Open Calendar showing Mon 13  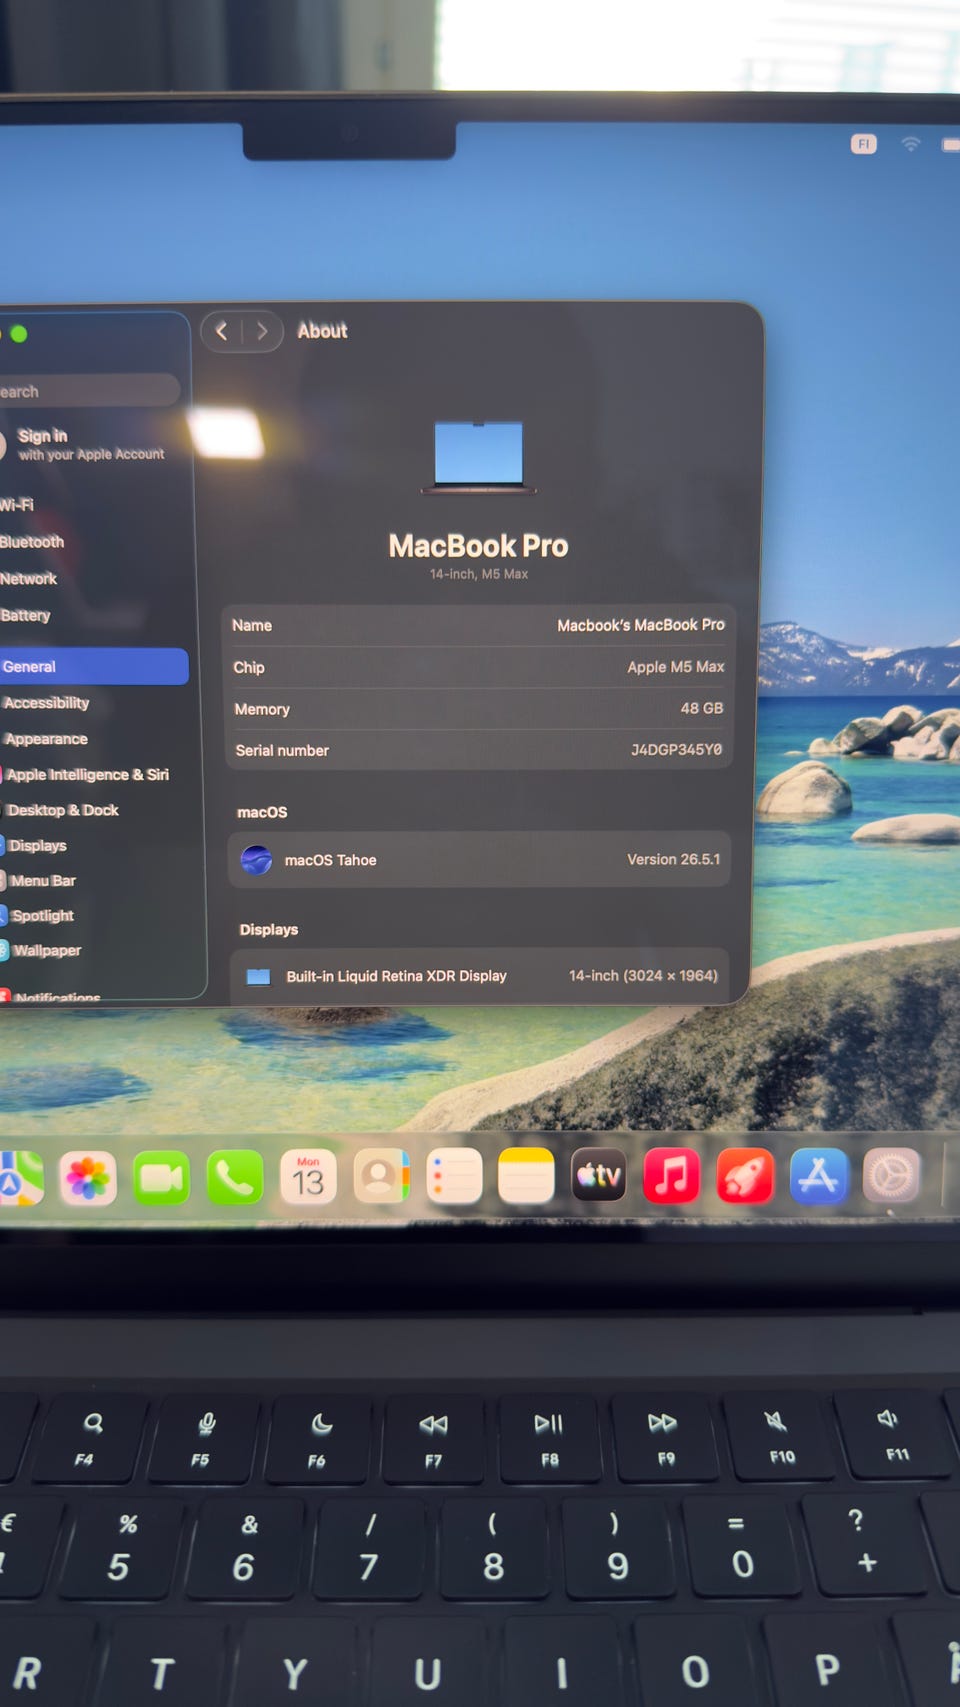click(308, 1177)
